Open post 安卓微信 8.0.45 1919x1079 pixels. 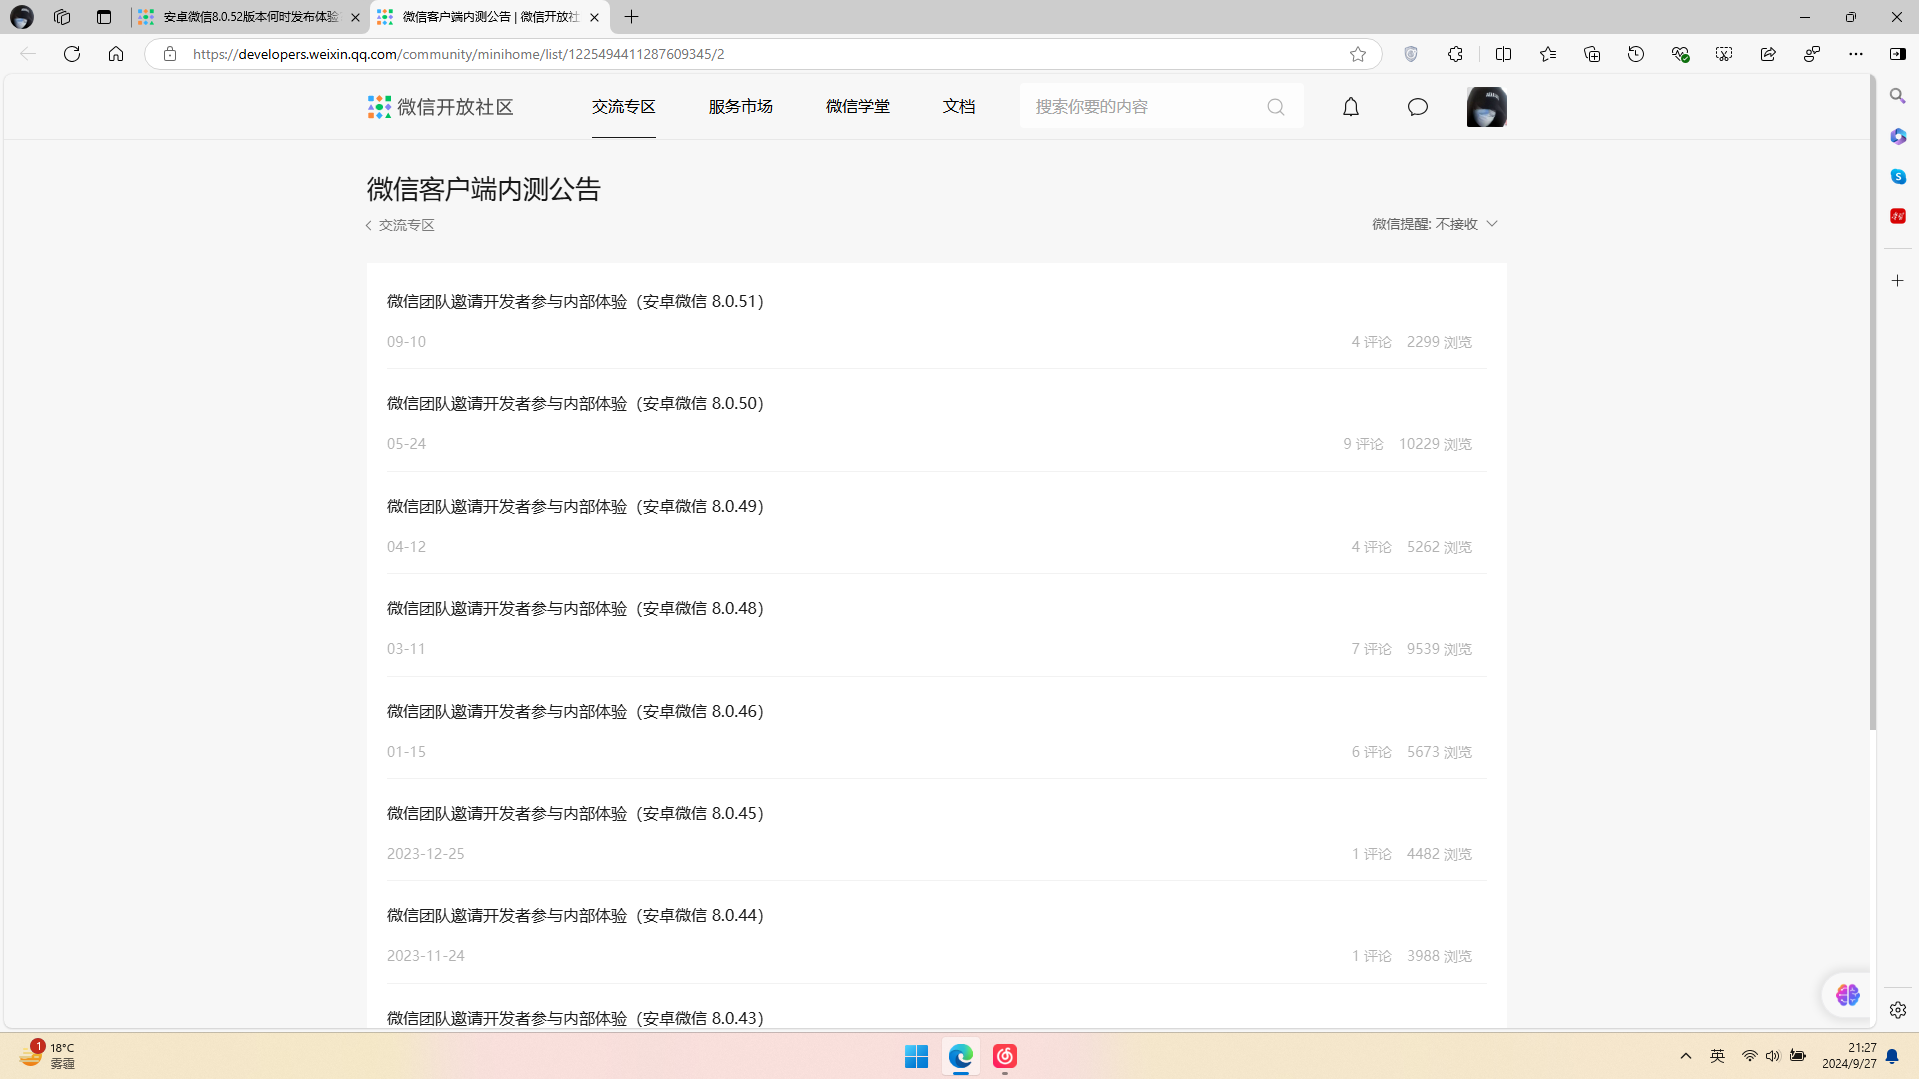pos(575,813)
